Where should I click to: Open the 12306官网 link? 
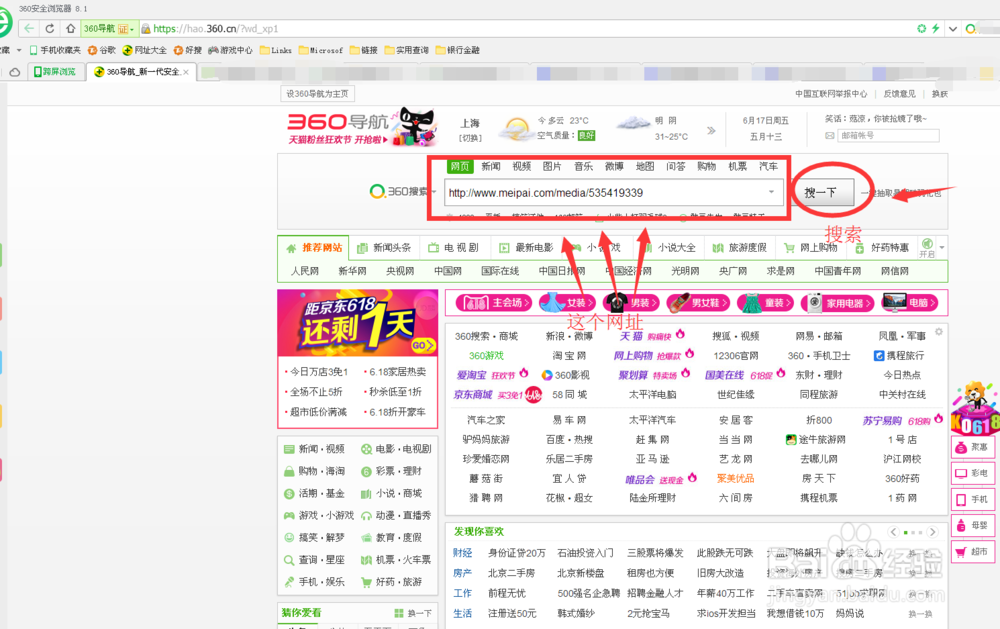(x=735, y=356)
